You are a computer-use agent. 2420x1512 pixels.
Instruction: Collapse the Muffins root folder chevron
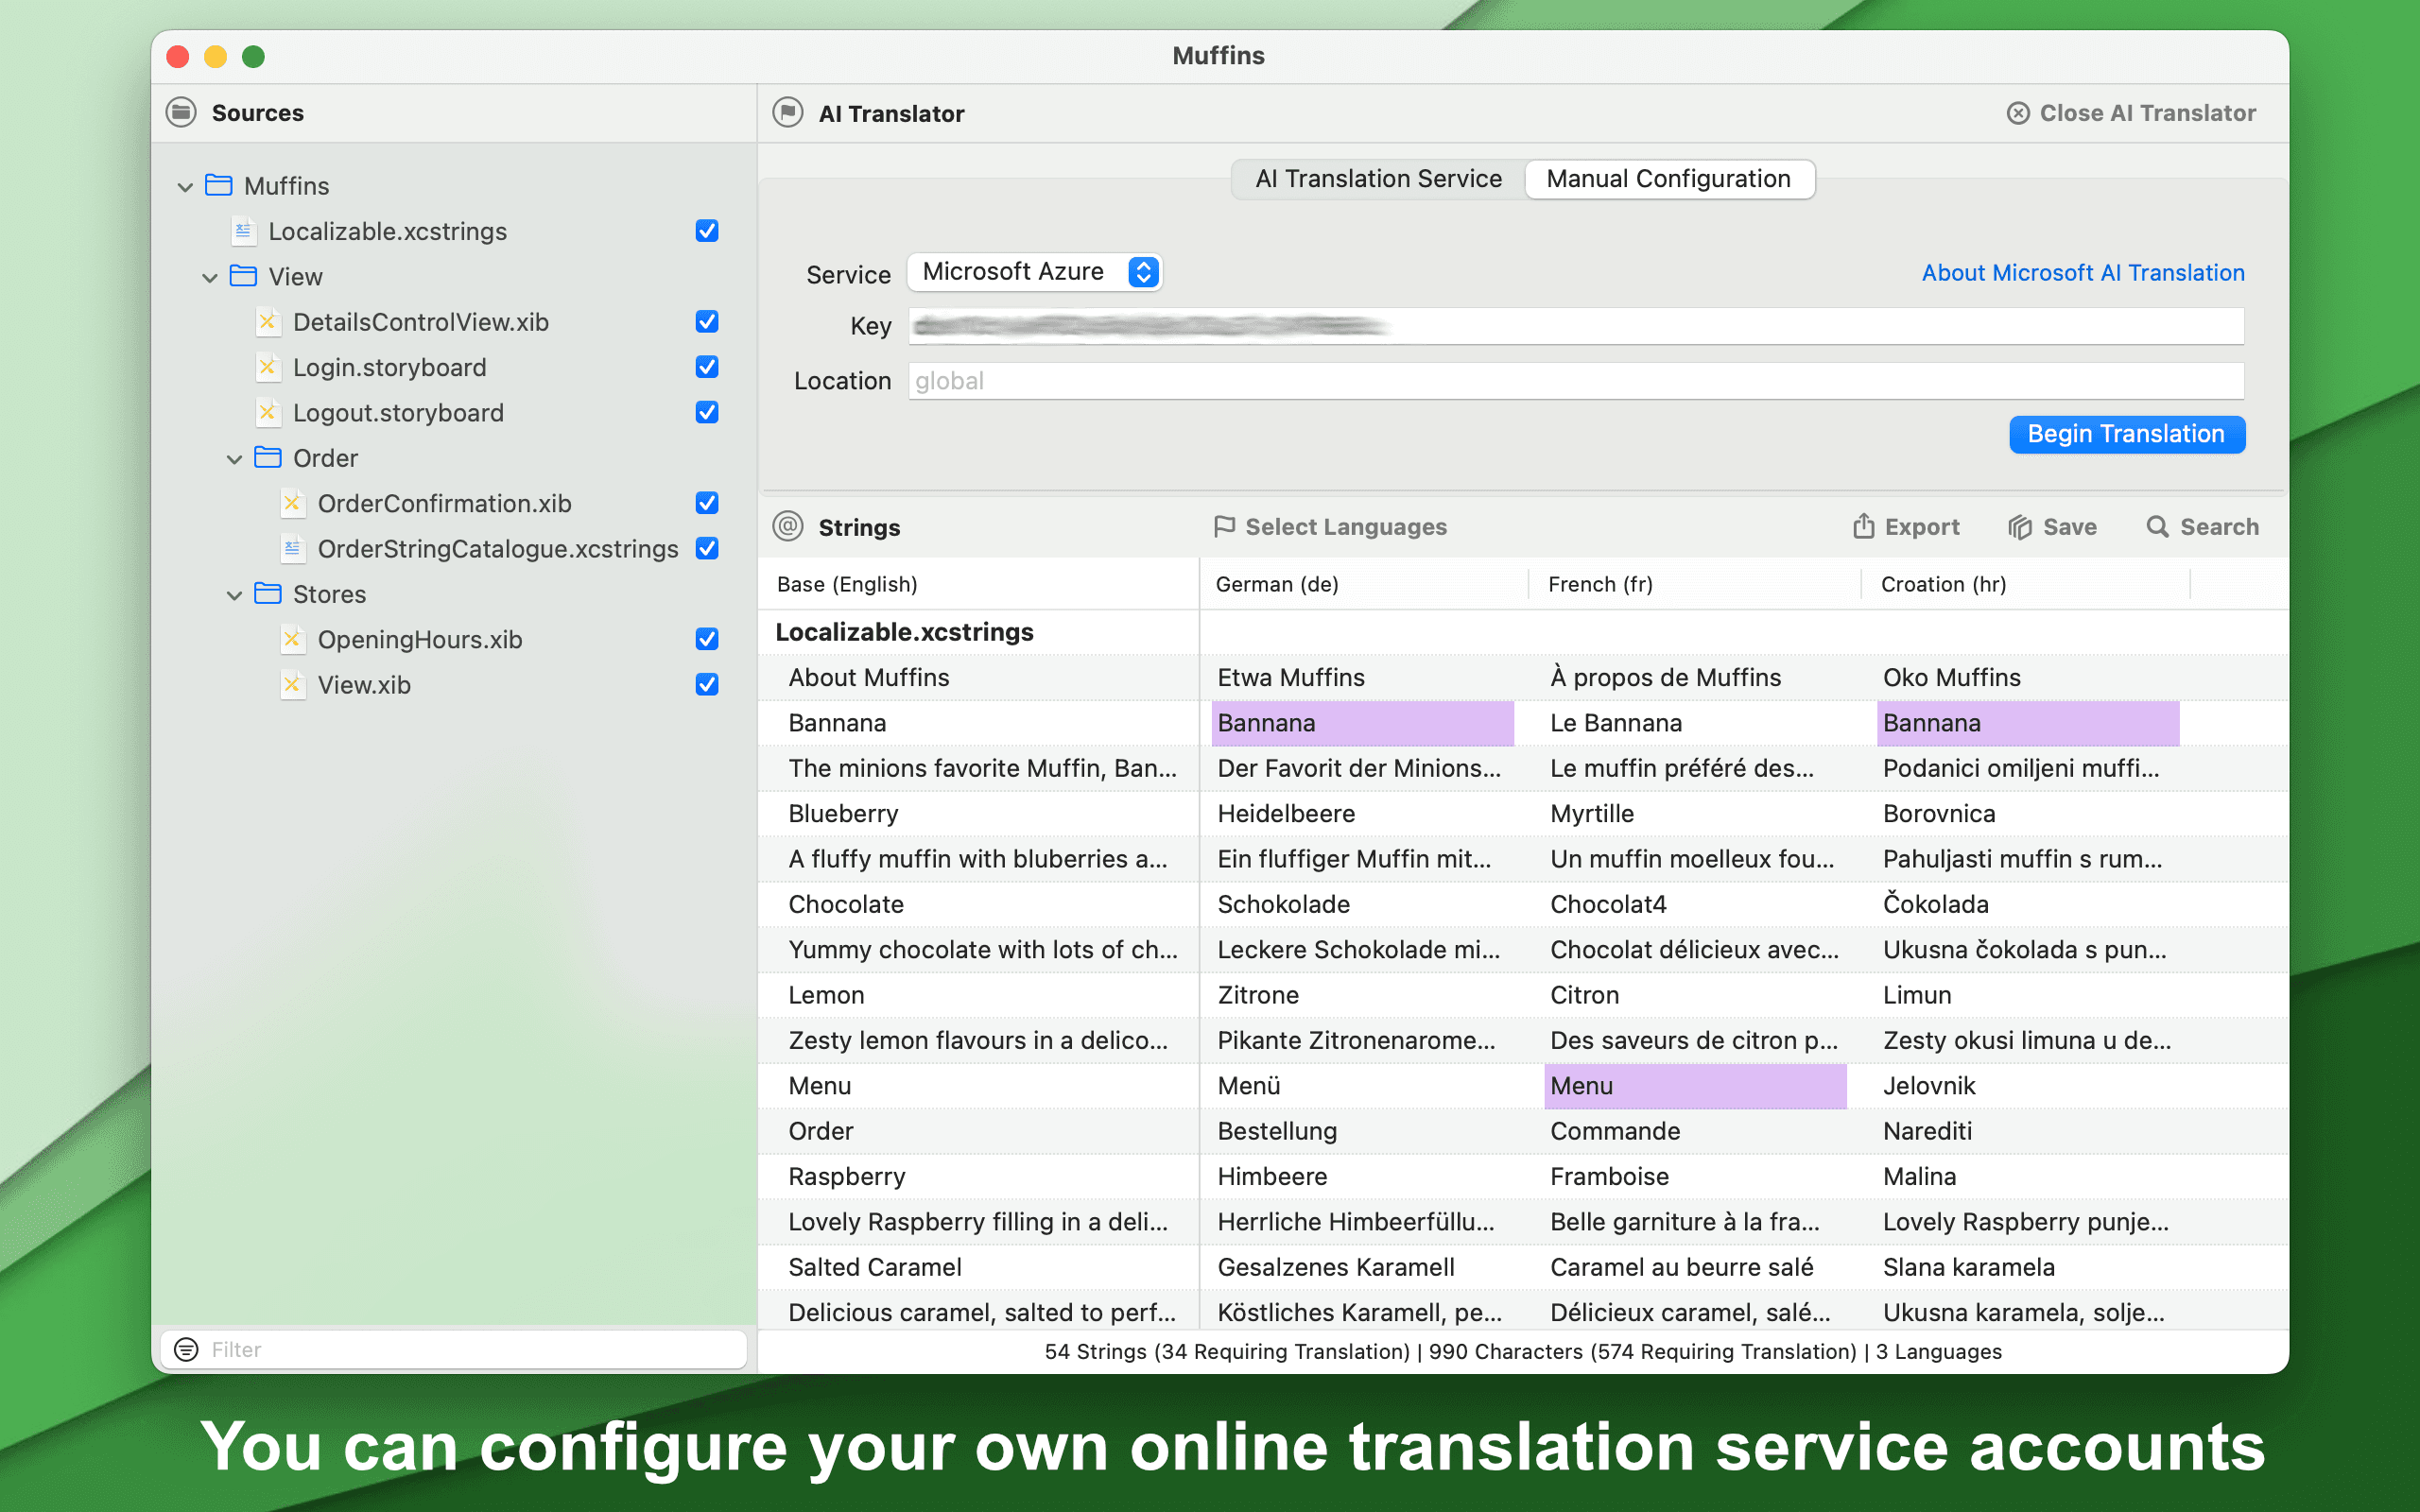pyautogui.click(x=185, y=187)
